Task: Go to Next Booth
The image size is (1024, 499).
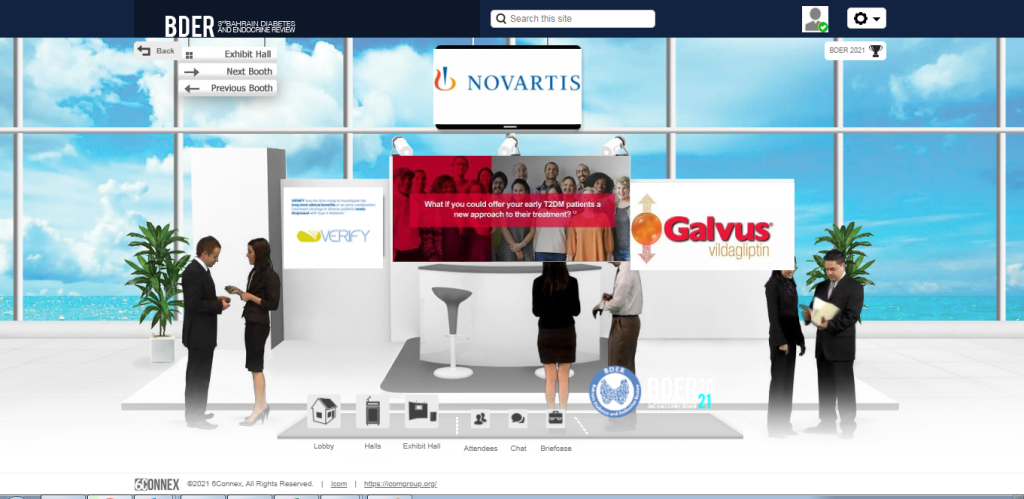Action: [x=227, y=71]
